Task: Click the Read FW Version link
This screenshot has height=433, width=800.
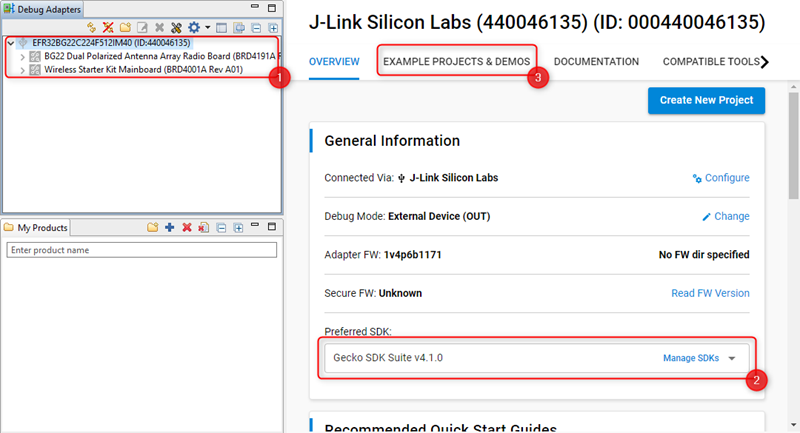Action: tap(710, 293)
